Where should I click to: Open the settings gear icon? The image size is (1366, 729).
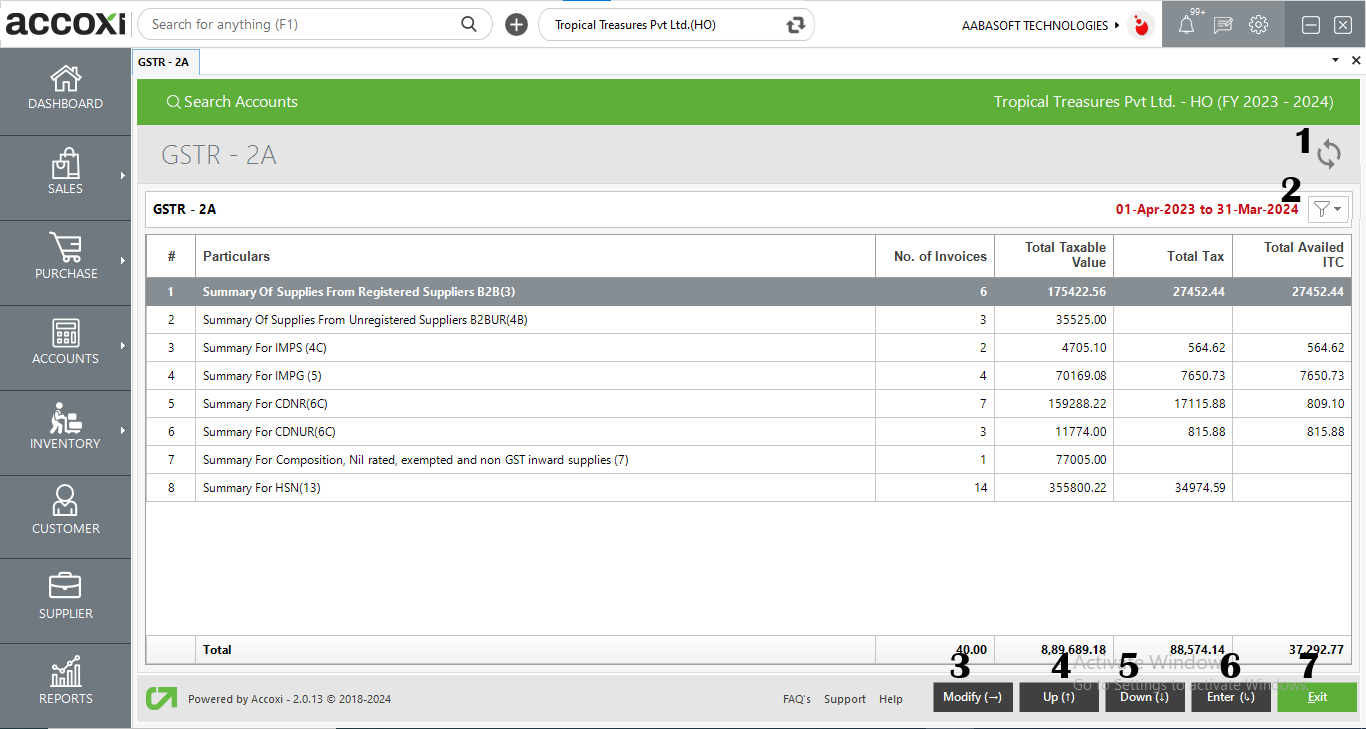click(x=1258, y=26)
